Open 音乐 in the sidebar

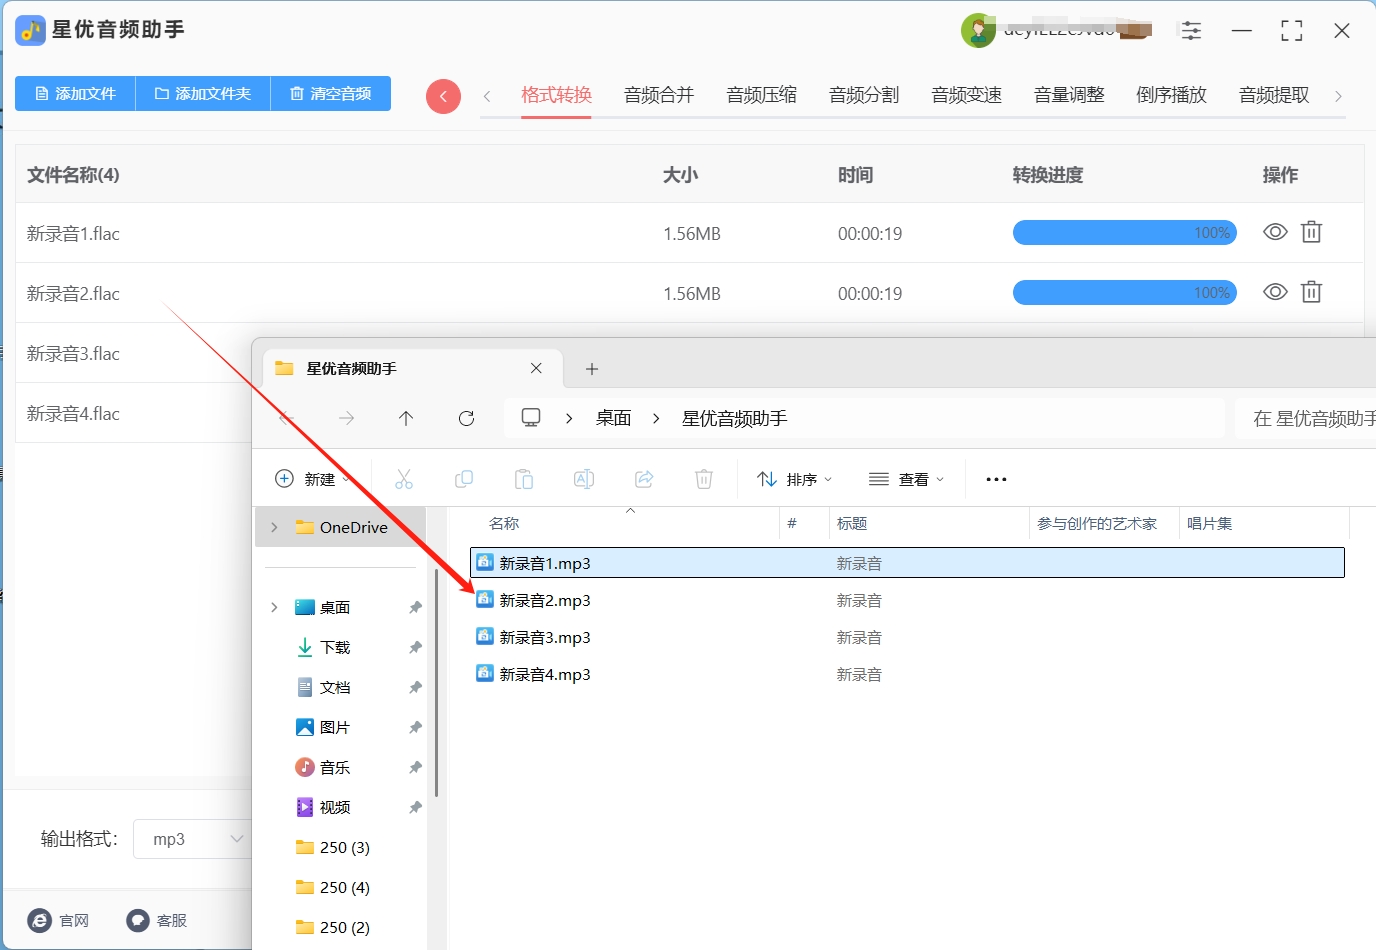point(335,767)
